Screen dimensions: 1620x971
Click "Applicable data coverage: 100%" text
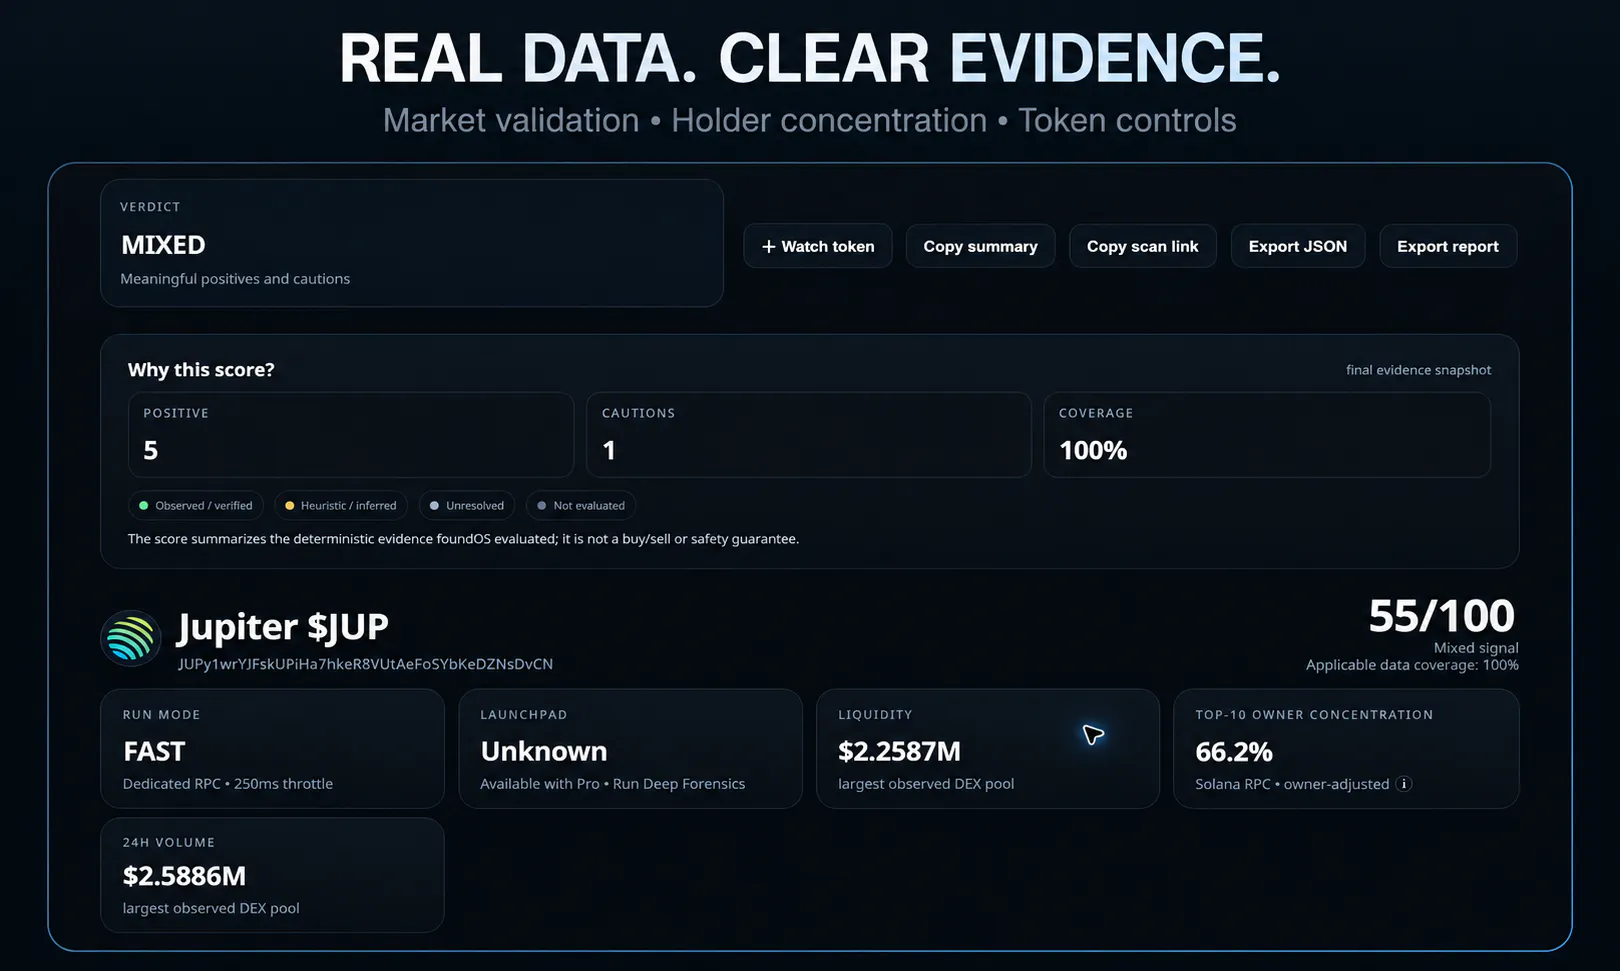1412,665
